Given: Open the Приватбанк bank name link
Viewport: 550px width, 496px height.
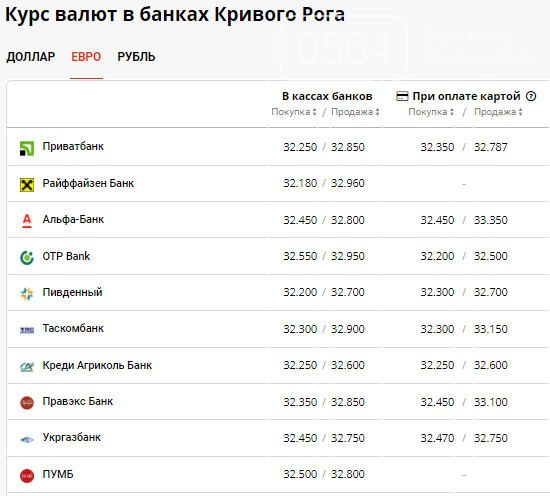Looking at the screenshot, I should pos(73,146).
